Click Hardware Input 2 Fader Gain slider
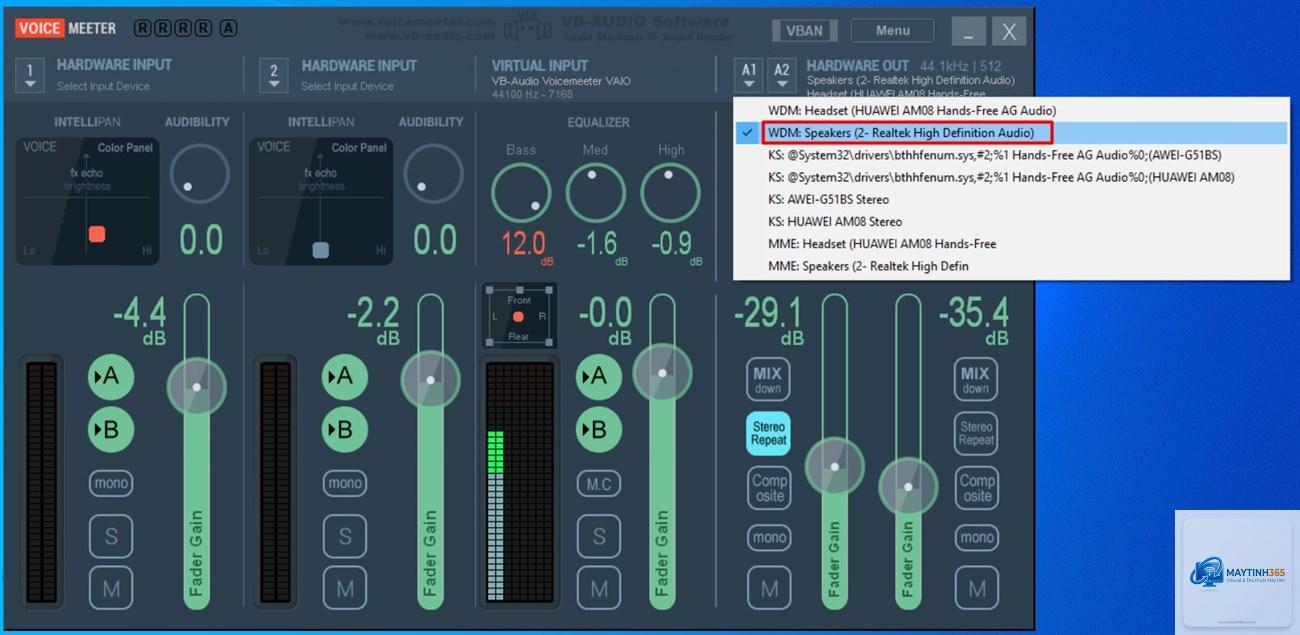1300x635 pixels. tap(431, 450)
